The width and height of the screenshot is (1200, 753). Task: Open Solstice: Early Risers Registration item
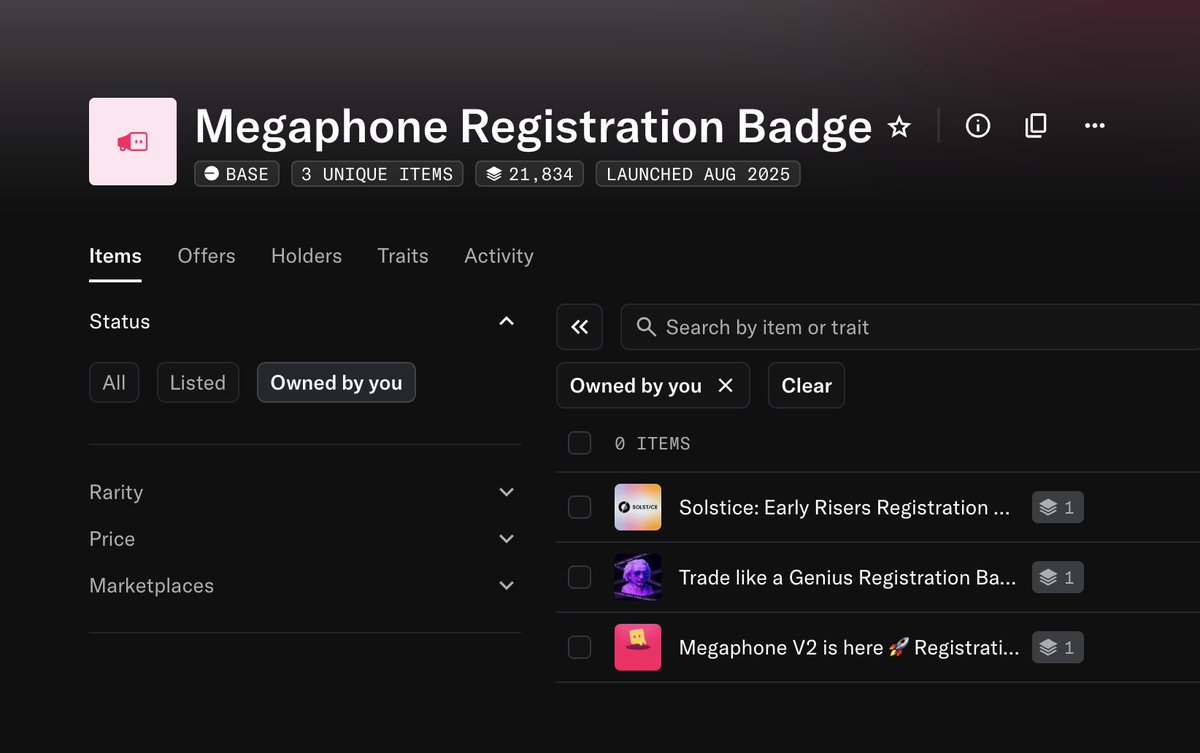[844, 508]
